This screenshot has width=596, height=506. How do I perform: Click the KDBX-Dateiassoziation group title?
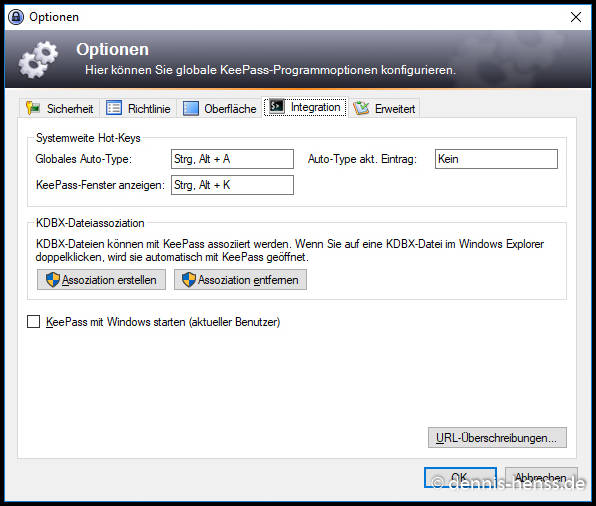(90, 223)
